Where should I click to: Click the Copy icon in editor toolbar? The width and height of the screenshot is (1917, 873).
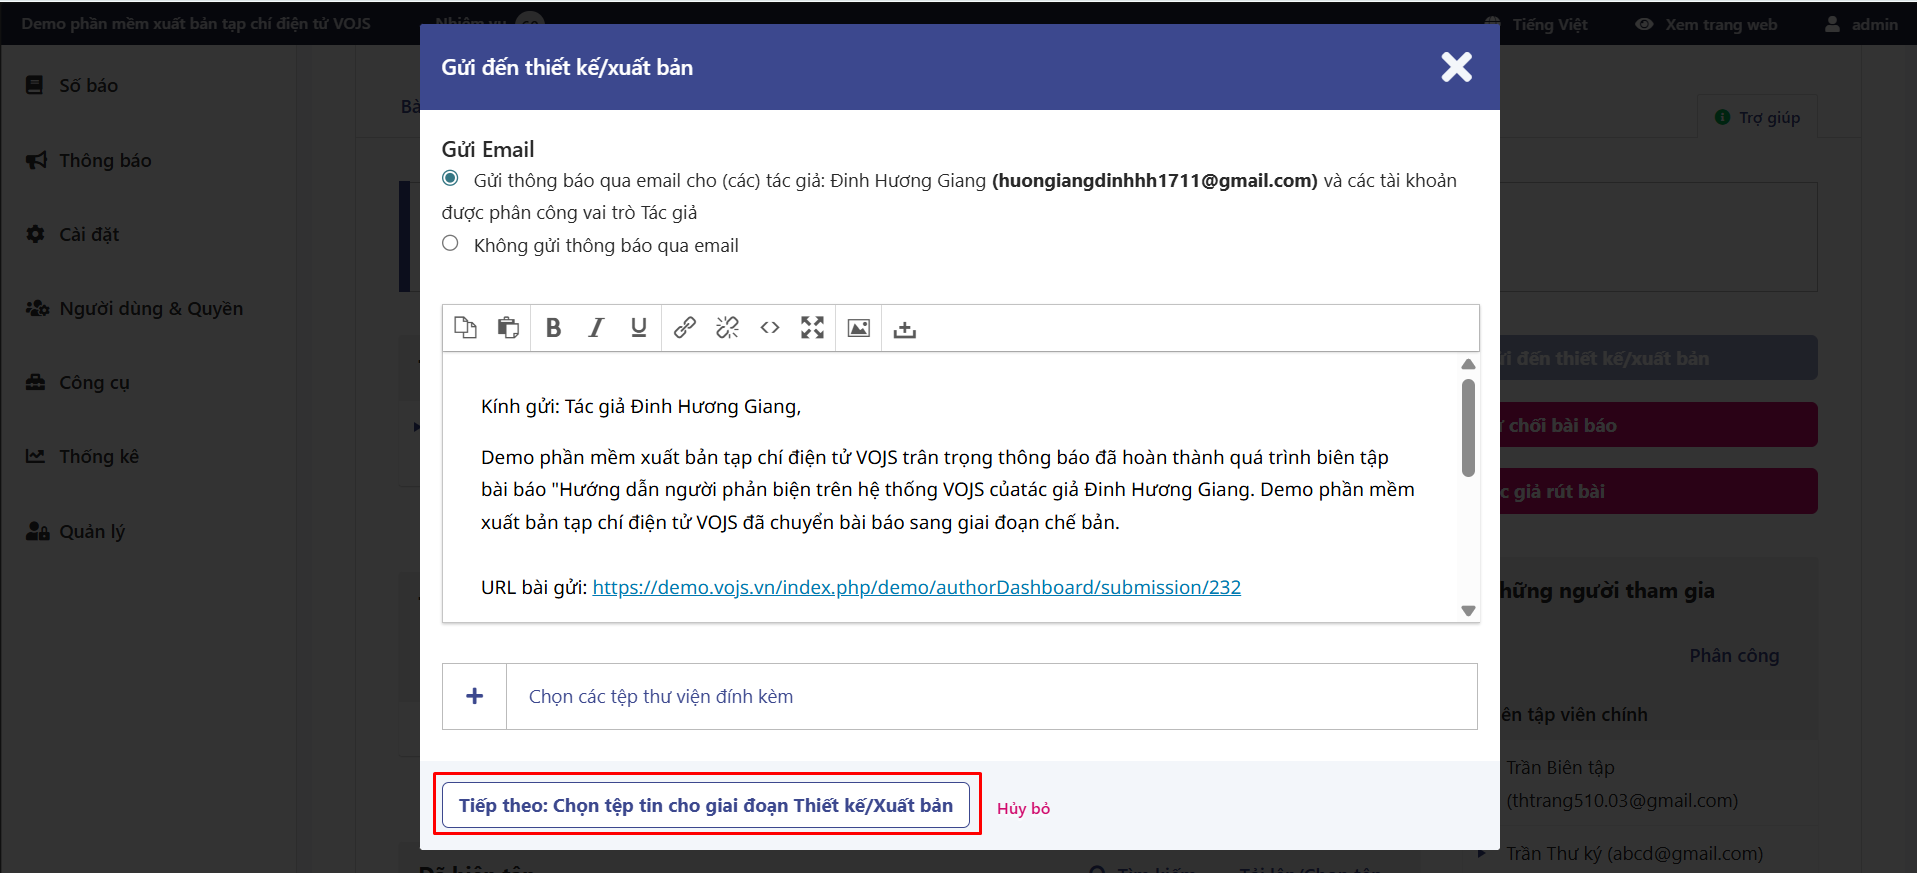tap(465, 328)
